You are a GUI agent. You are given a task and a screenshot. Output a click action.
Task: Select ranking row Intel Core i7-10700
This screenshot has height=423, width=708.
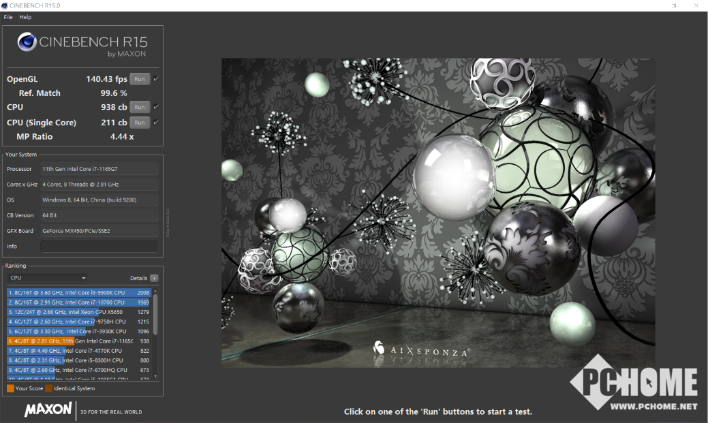point(79,302)
